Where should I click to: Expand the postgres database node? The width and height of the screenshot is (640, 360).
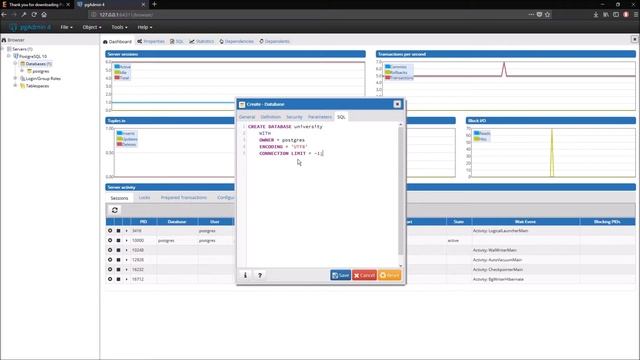[22, 71]
